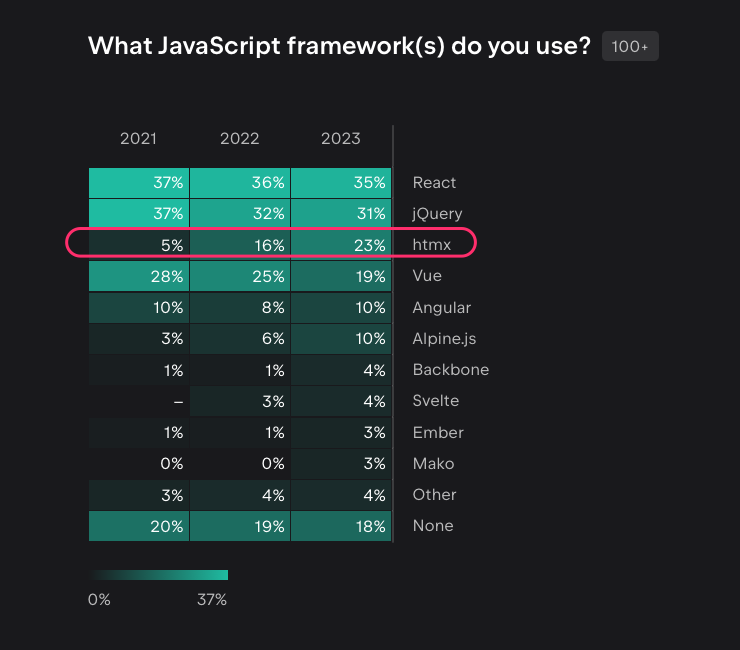Click the Backbone row label
740x650 pixels.
click(x=451, y=370)
